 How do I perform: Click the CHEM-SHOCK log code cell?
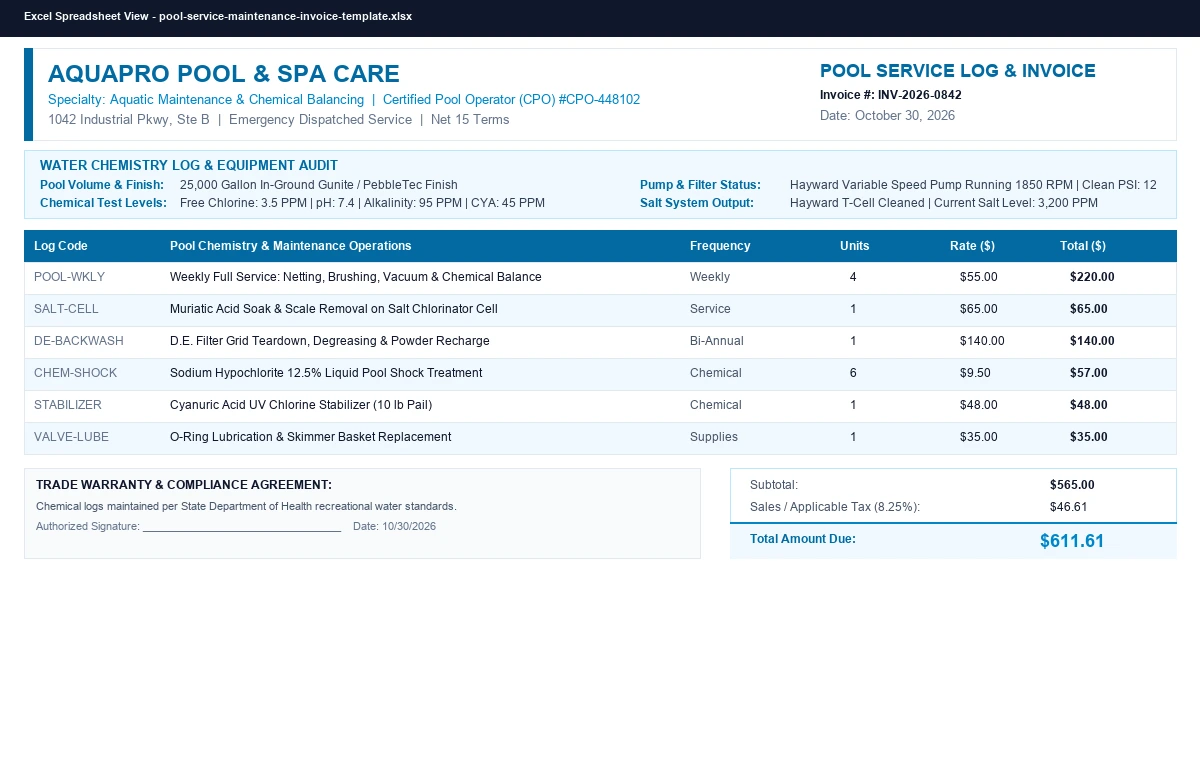coord(76,373)
